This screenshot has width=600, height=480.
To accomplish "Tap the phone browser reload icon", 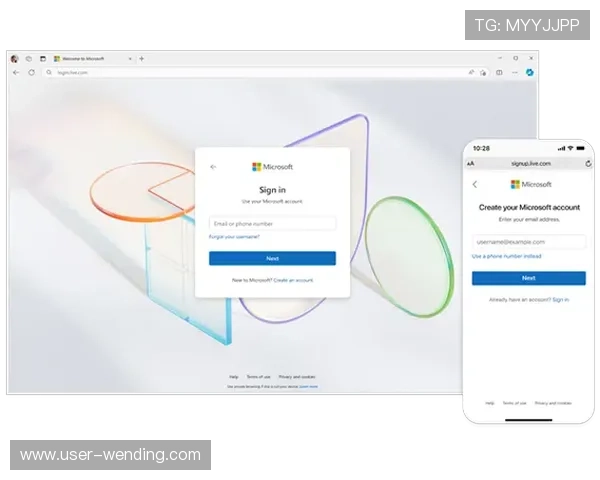I will pyautogui.click(x=588, y=163).
